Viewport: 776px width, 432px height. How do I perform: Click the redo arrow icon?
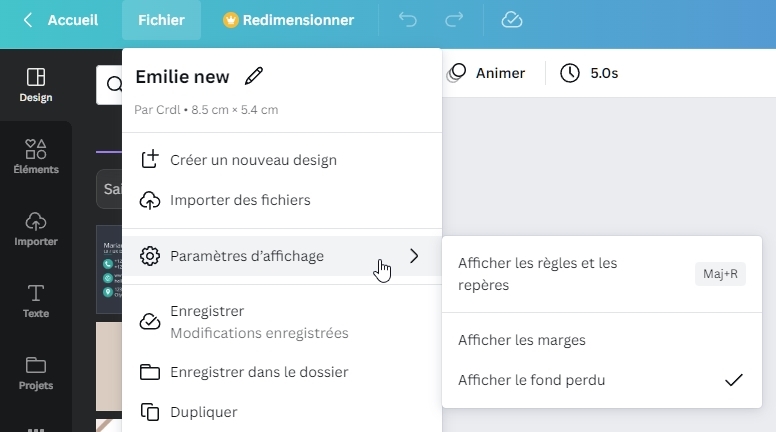pos(454,20)
